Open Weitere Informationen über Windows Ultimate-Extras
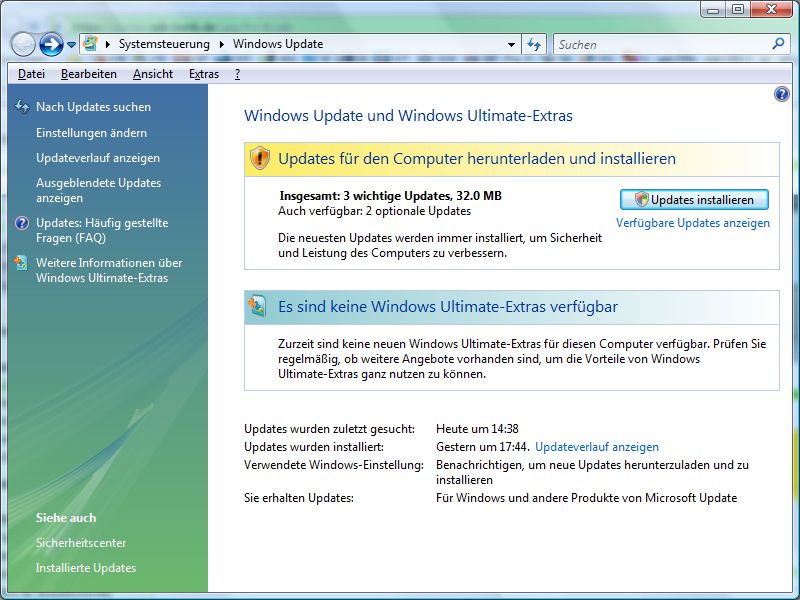Viewport: 800px width, 600px height. pos(109,270)
